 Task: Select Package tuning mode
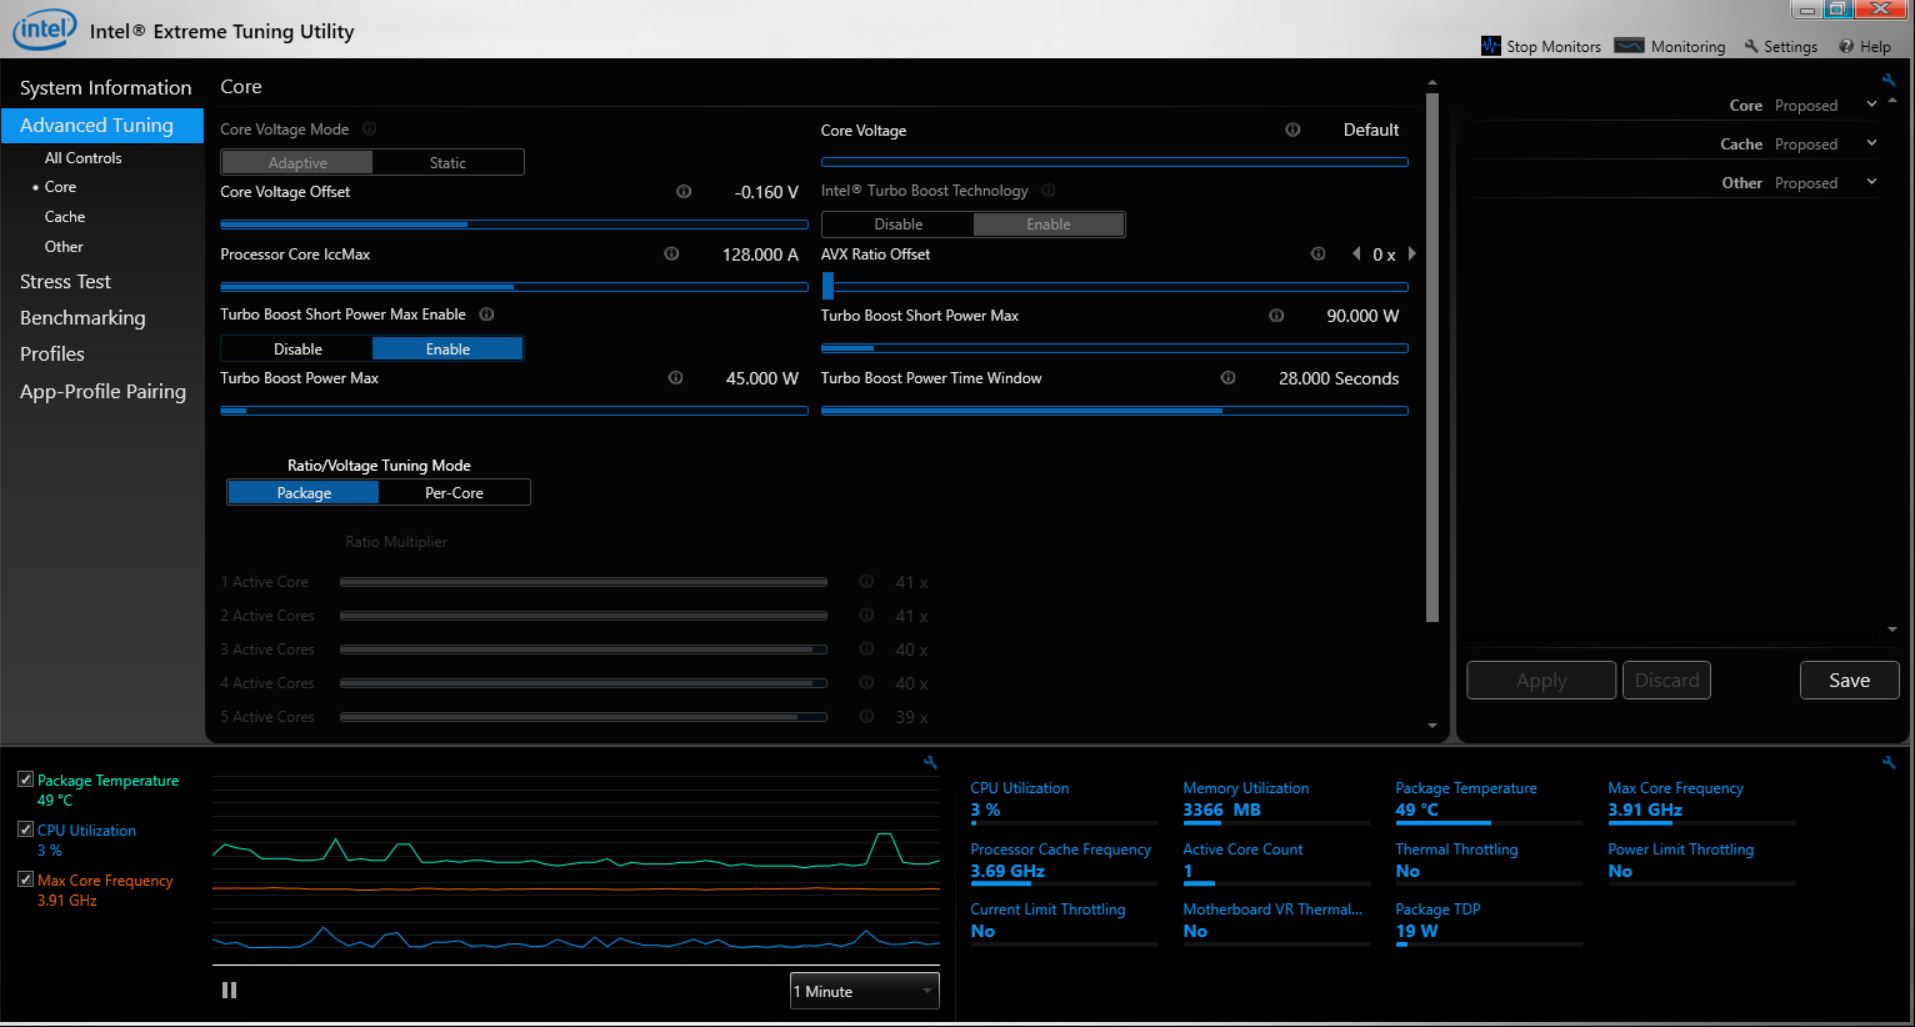tap(303, 492)
